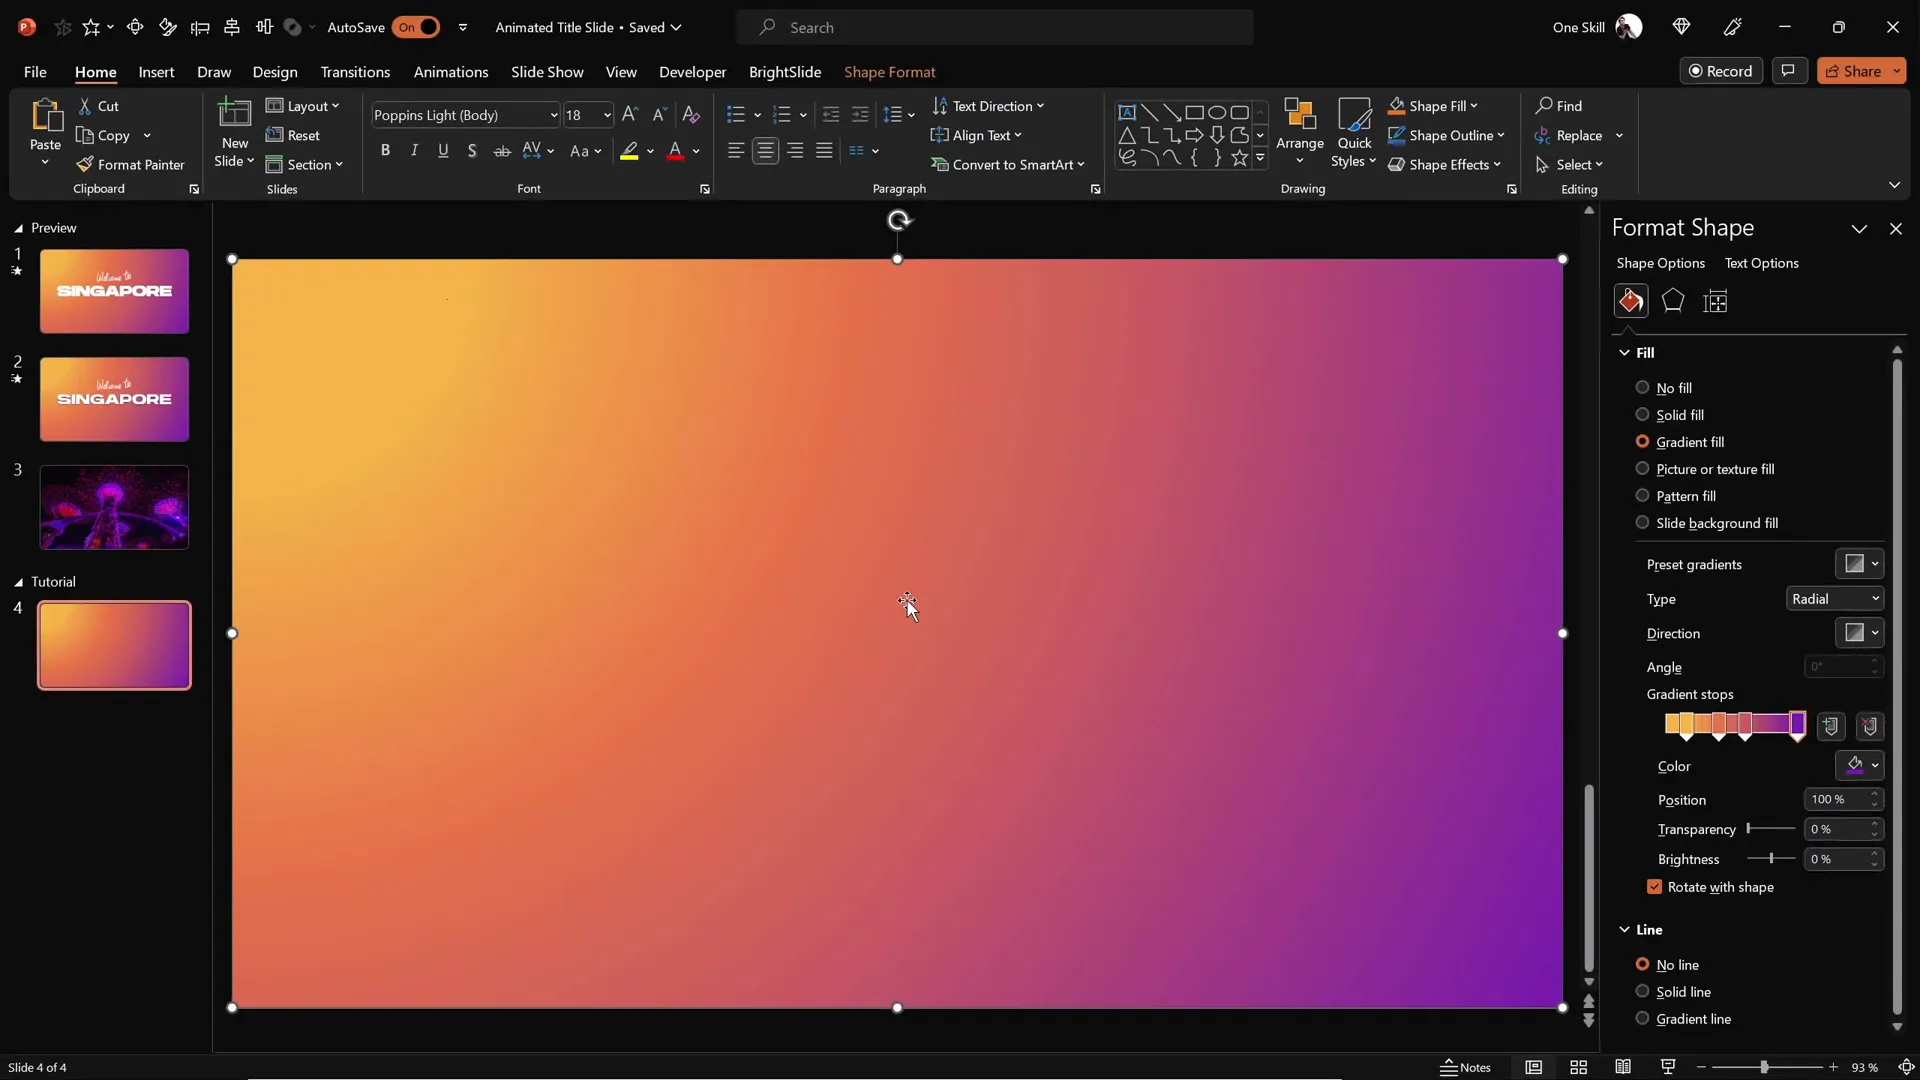Open the Animations ribbon tab

[x=451, y=71]
